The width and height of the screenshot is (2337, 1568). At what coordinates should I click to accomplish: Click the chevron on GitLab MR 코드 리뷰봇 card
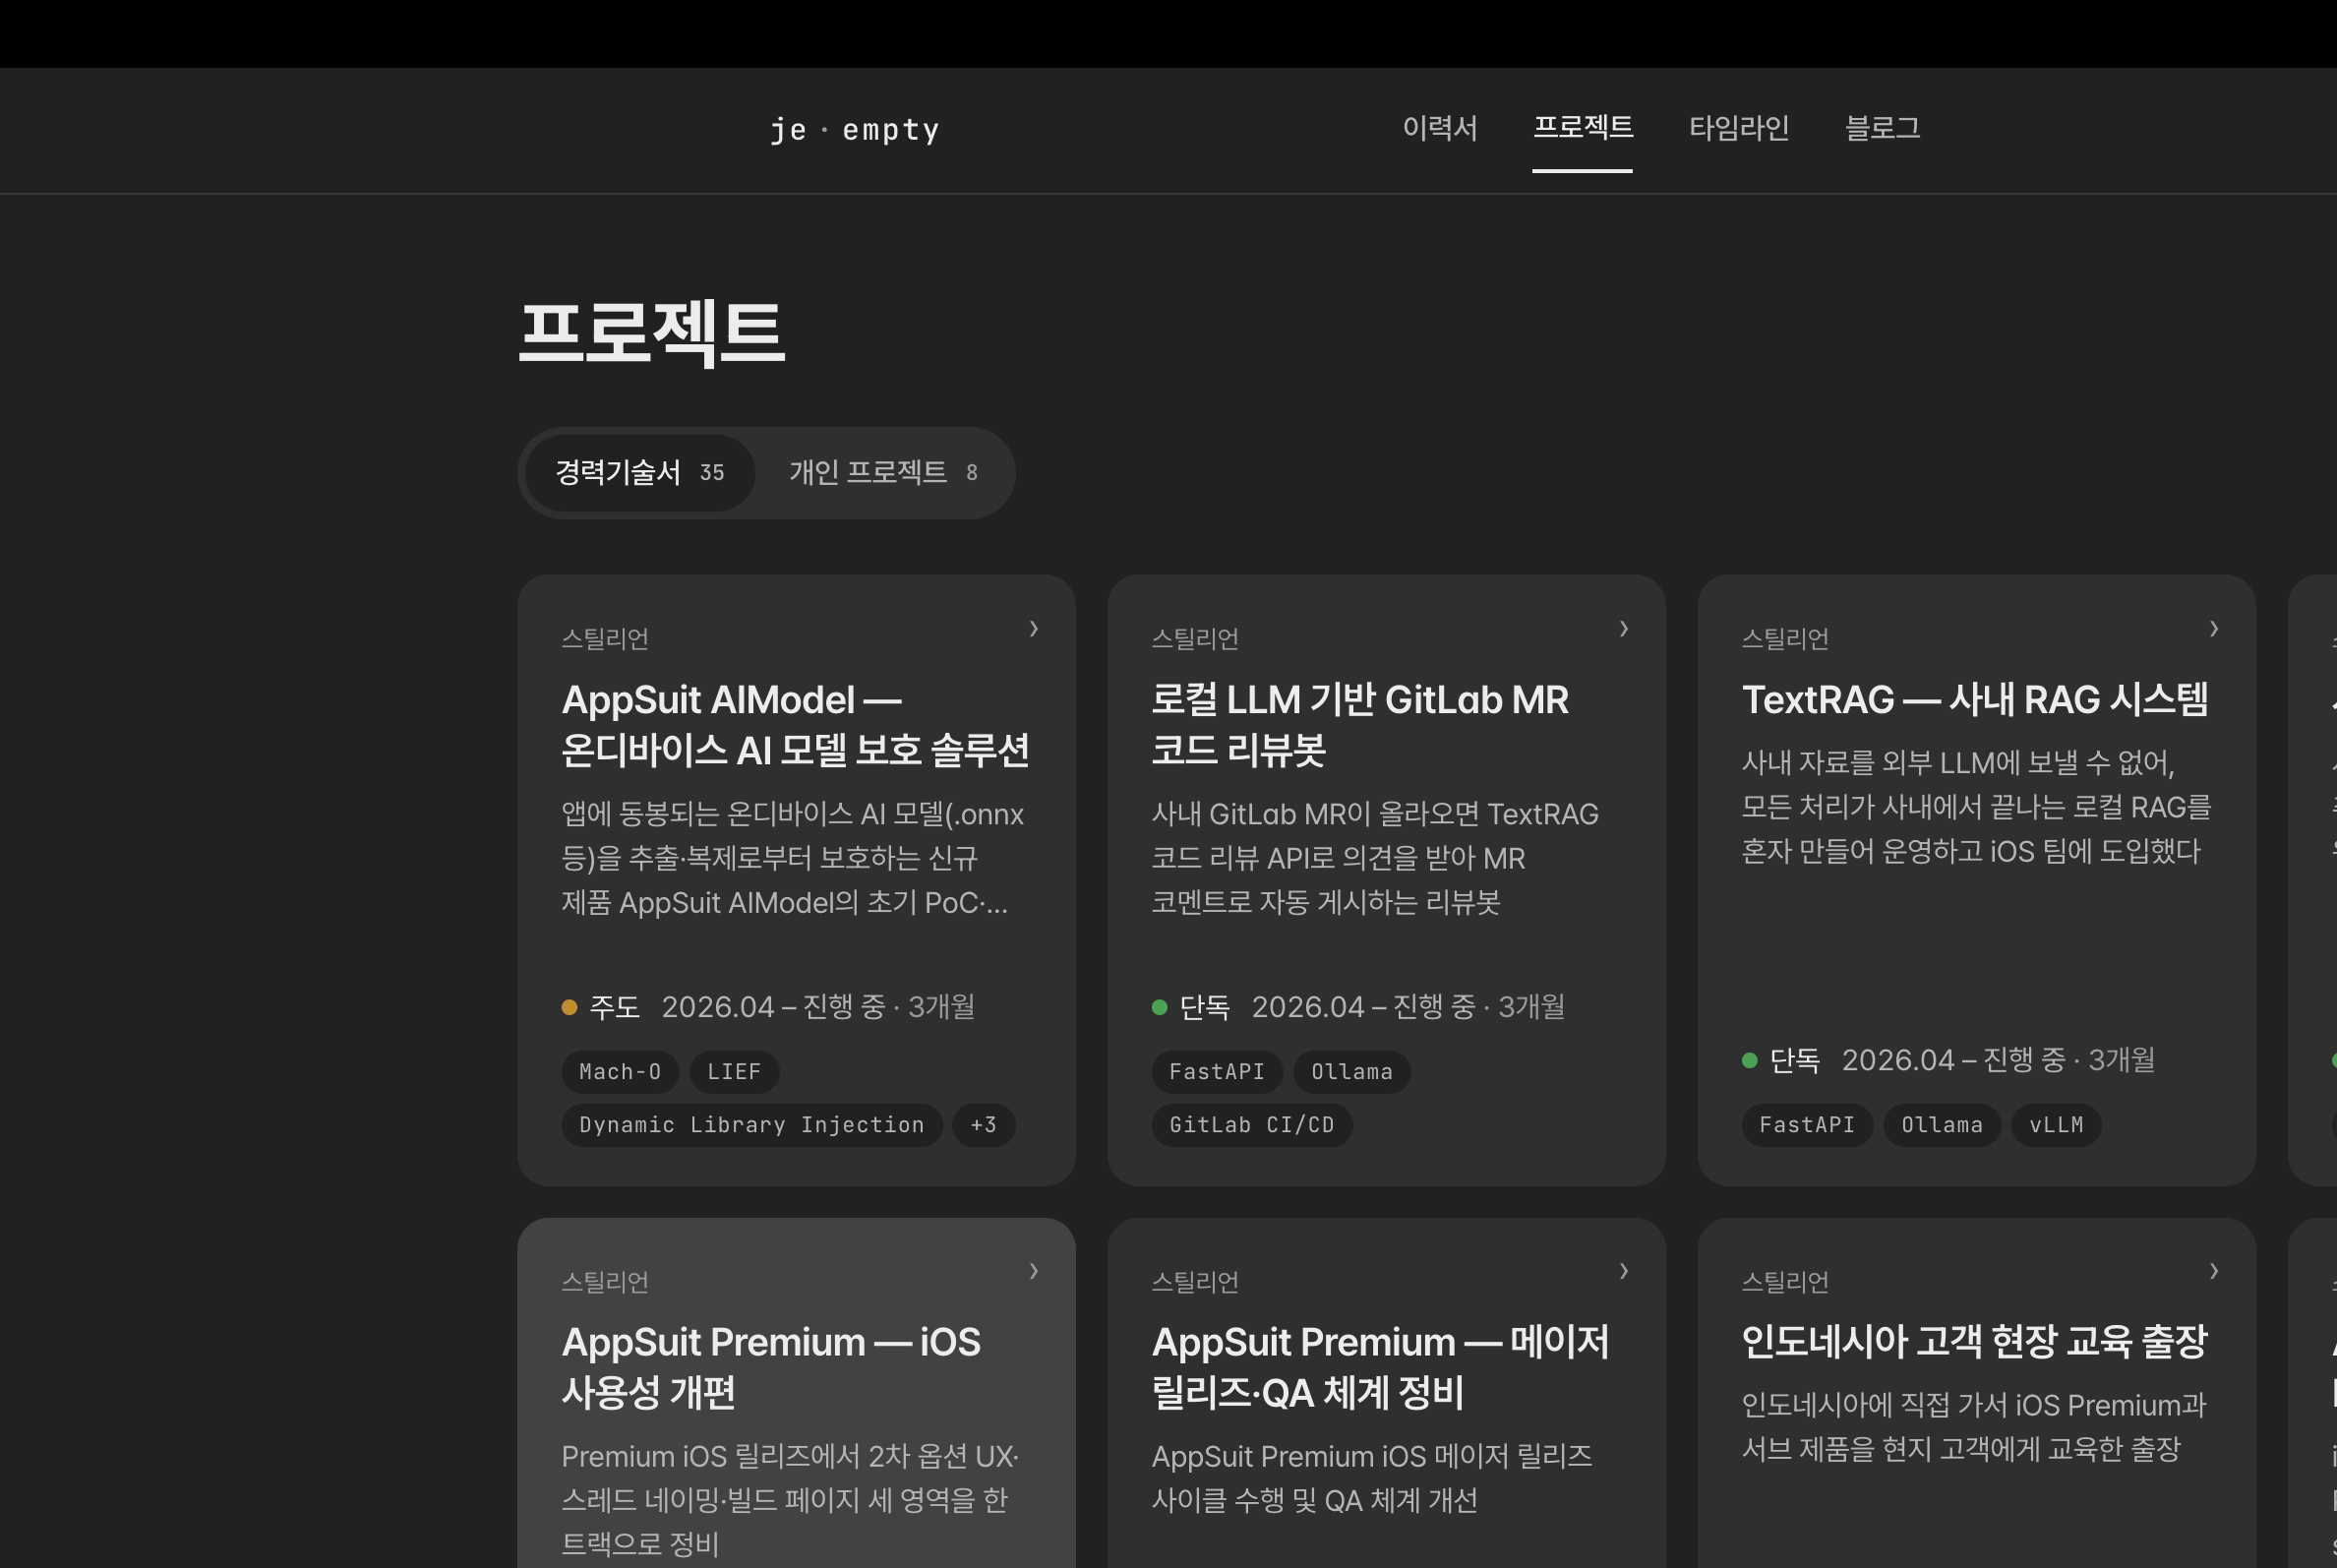point(1624,629)
